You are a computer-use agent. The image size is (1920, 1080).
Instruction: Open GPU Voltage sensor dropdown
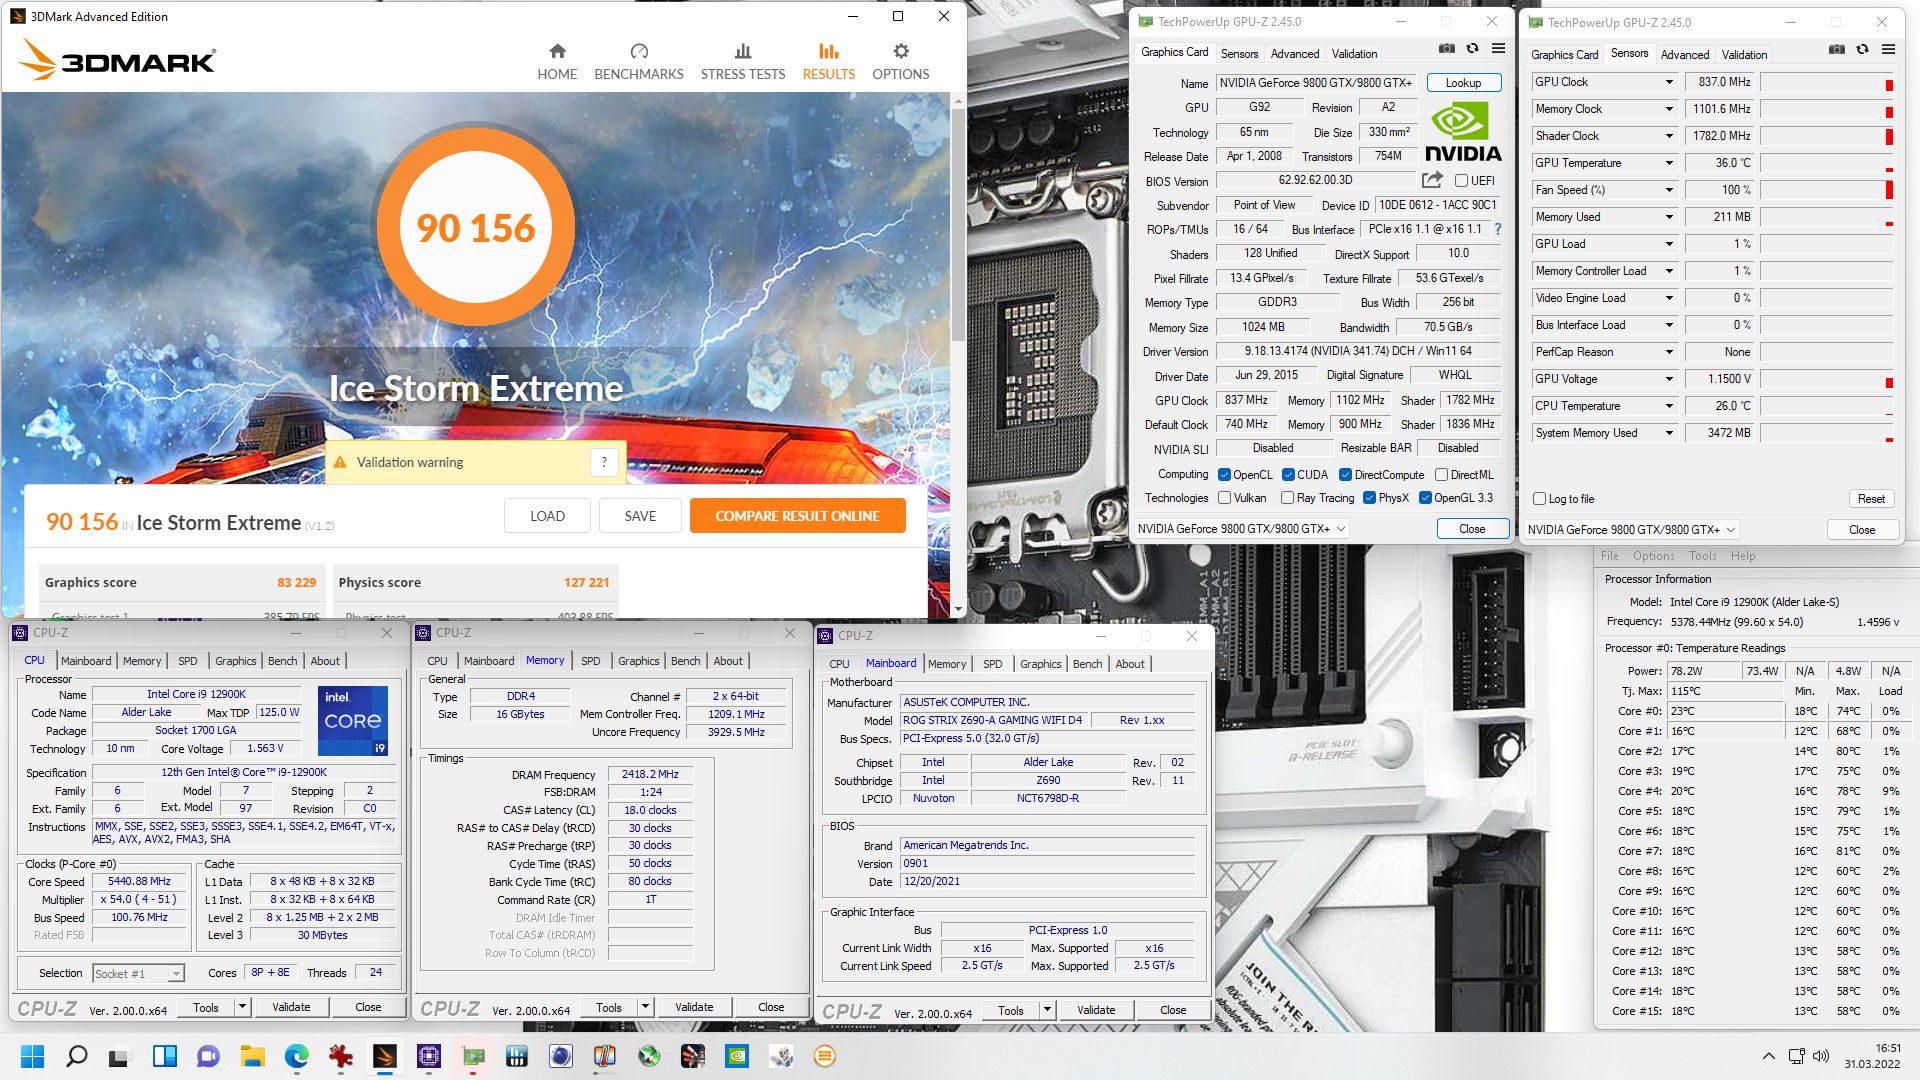(1668, 379)
